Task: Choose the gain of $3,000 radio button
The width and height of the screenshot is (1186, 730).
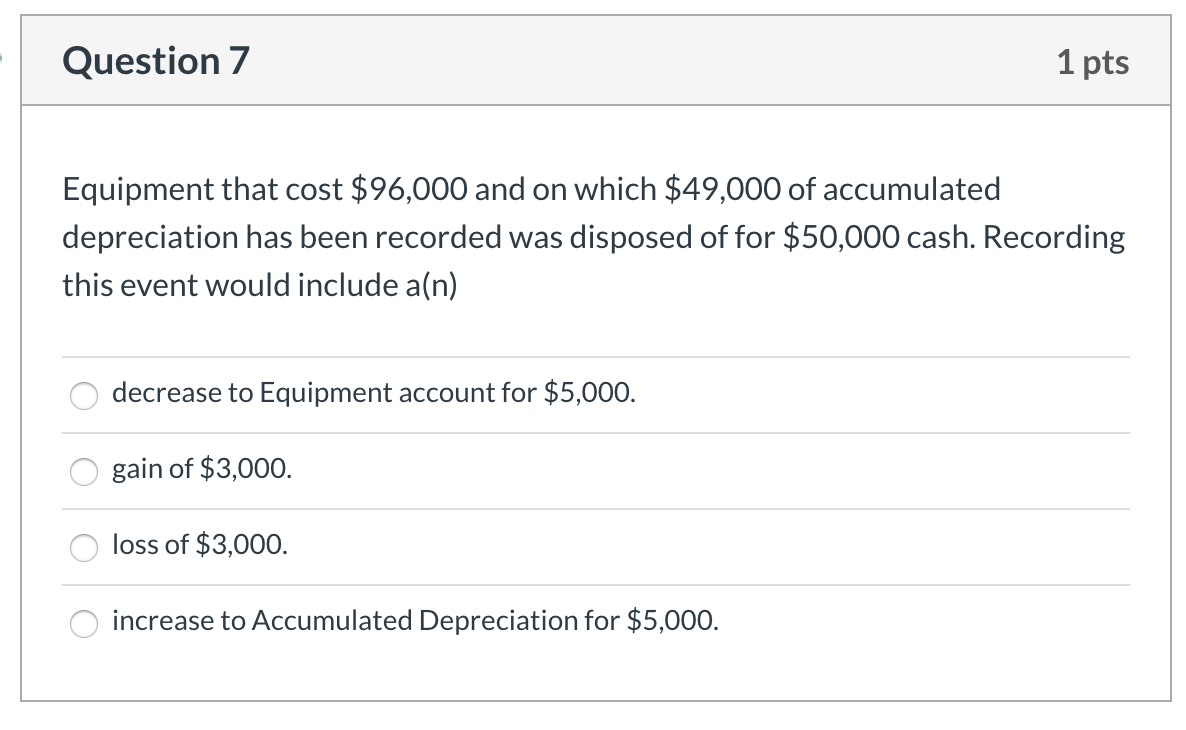Action: pos(84,471)
